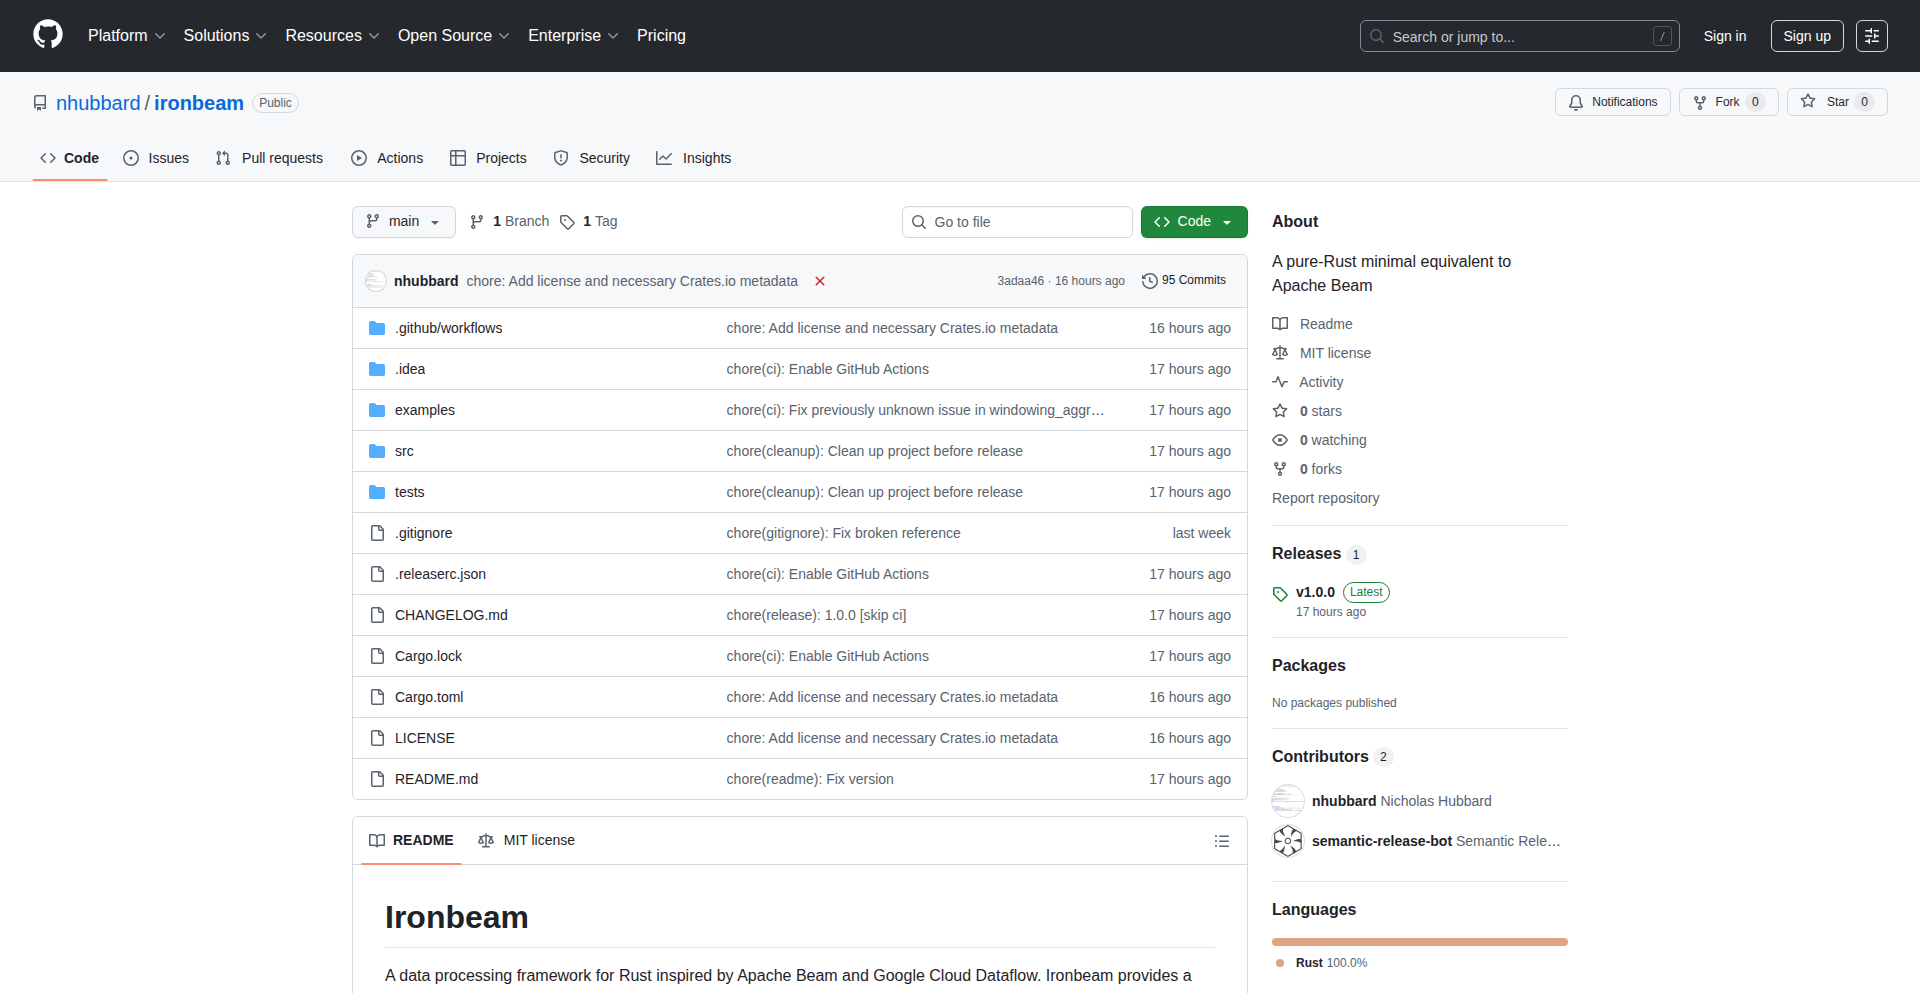The height and width of the screenshot is (993, 1920).
Task: Click the book icon beside Readme
Action: [1280, 324]
